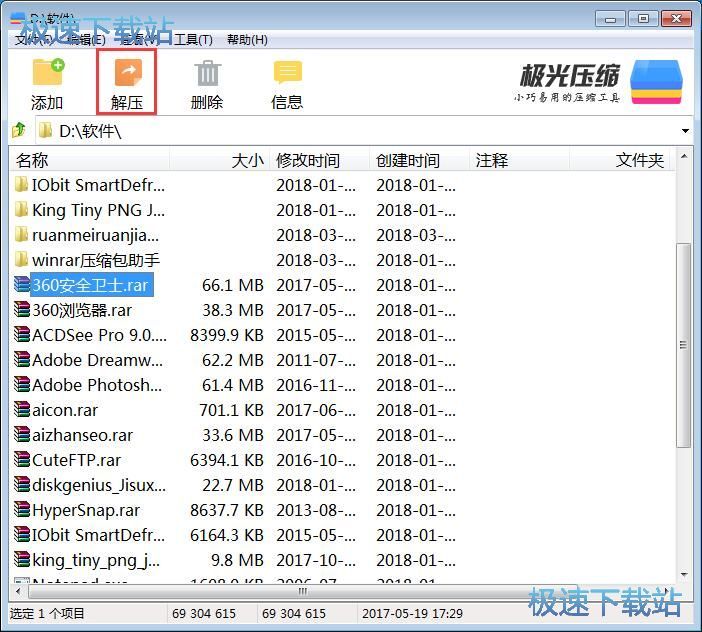This screenshot has height=632, width=702.
Task: Select the winrar压缩包助手 folder name
Action: pyautogui.click(x=96, y=260)
